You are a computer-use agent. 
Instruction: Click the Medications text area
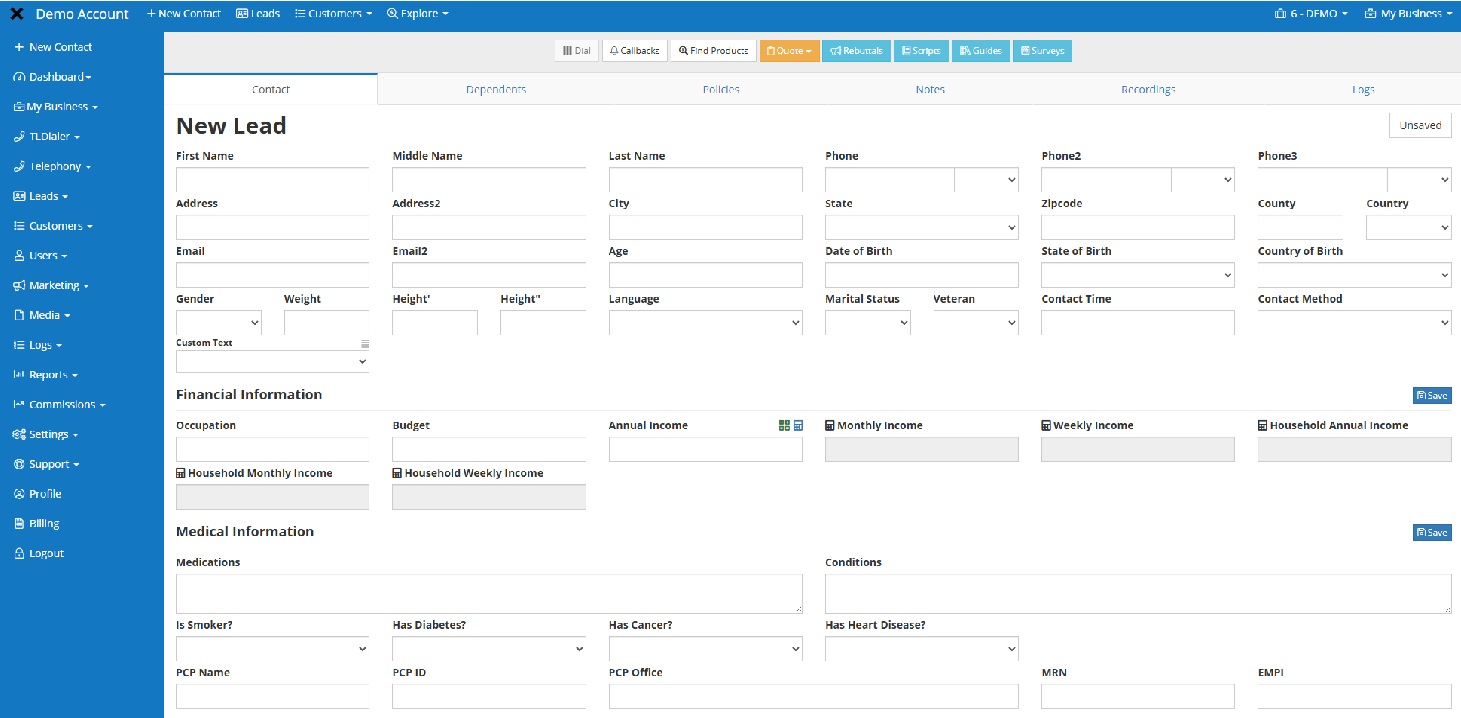pyautogui.click(x=489, y=594)
